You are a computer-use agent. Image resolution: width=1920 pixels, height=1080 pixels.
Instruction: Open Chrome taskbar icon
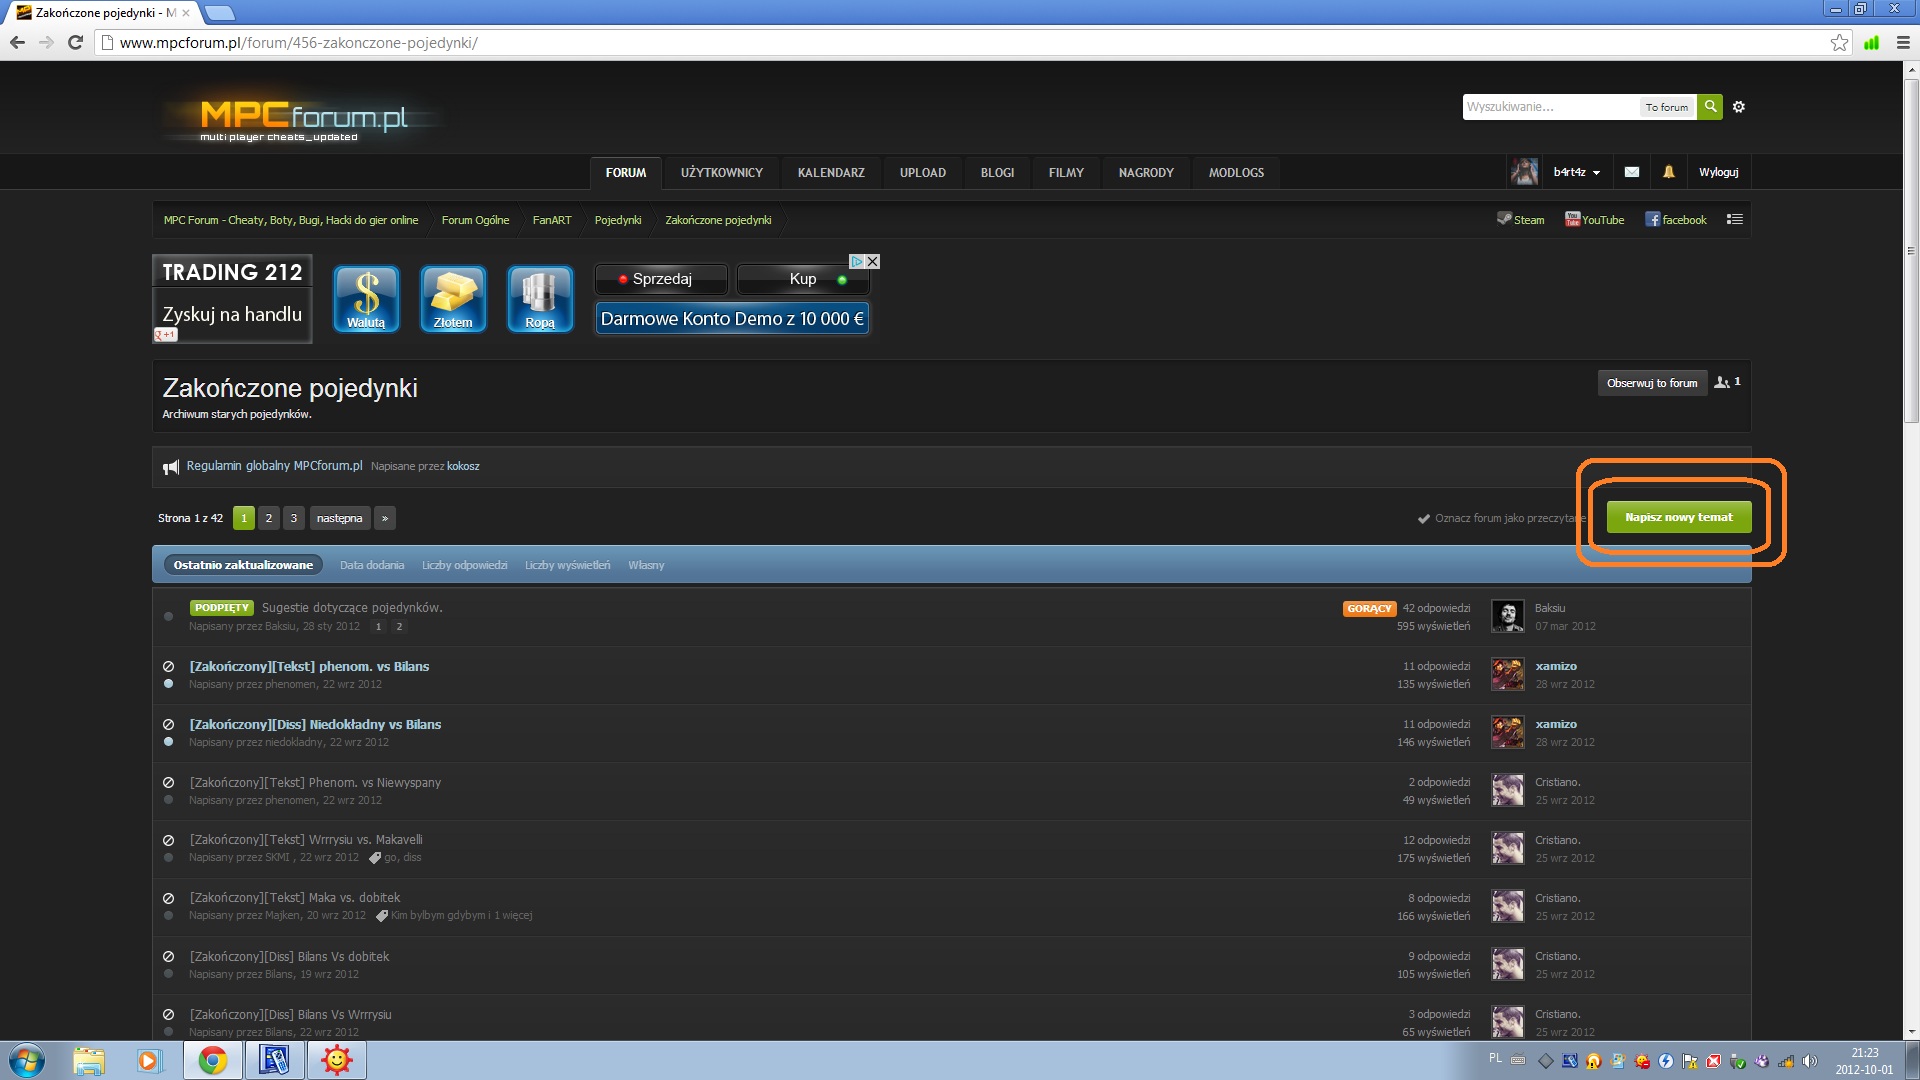[x=212, y=1060]
